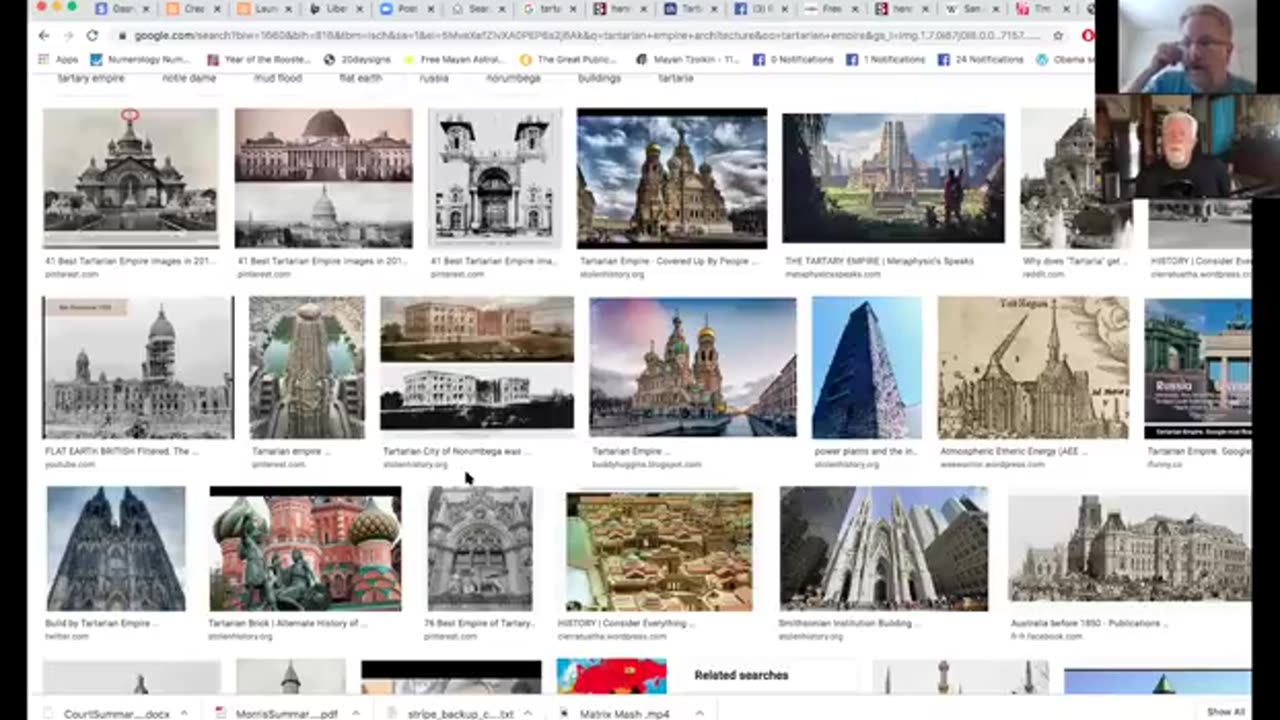The width and height of the screenshot is (1280, 720).
Task: Select the 'buildings' related search chip
Action: coord(599,78)
